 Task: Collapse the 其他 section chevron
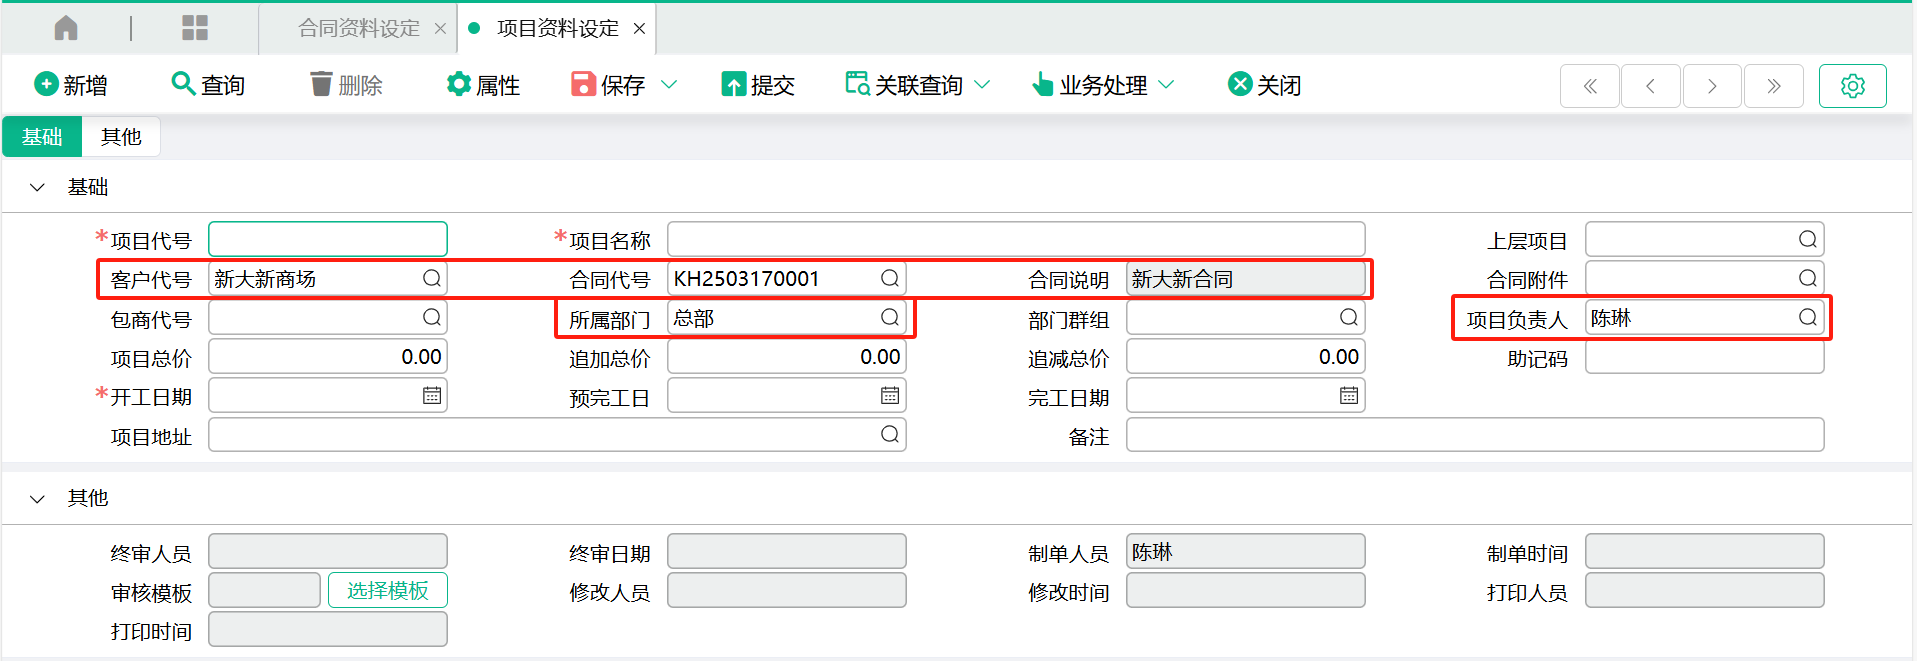(x=38, y=498)
